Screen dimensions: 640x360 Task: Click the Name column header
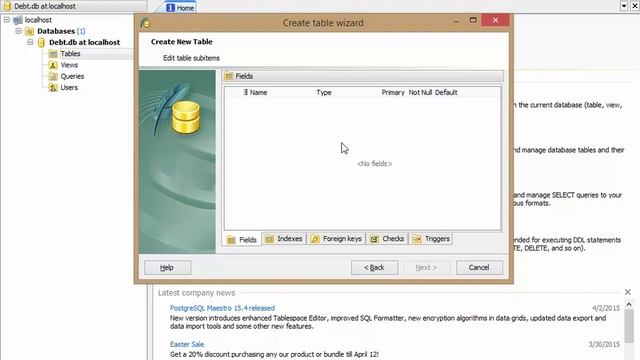pos(258,93)
